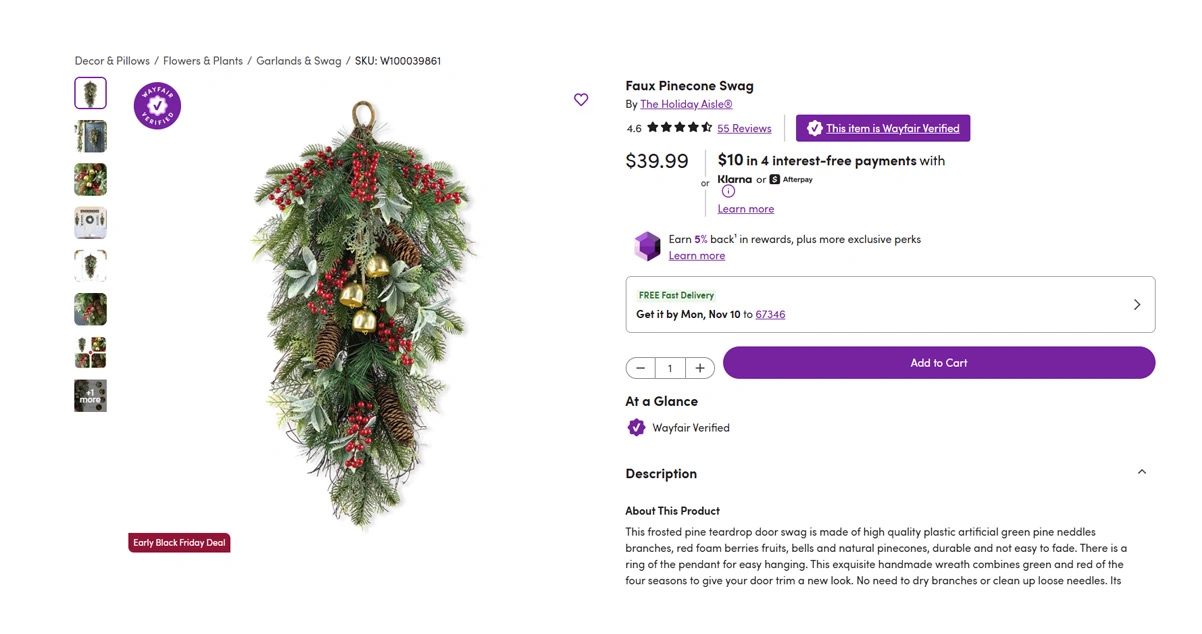Click the "This item is Wayfair Verified" button
Screen dimensions: 1202x634
(x=883, y=128)
